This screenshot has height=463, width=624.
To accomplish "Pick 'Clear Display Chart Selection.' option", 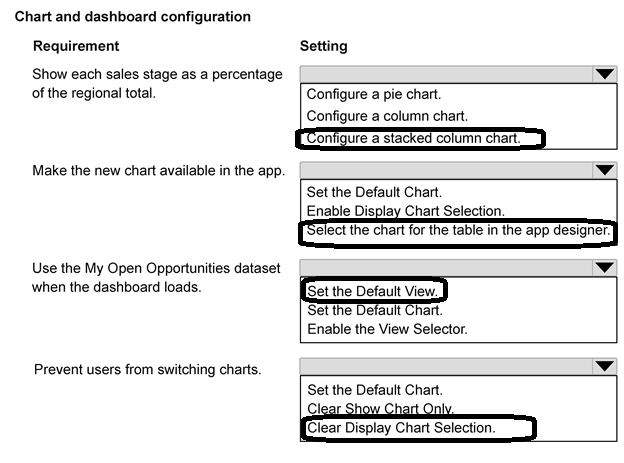I will 402,428.
